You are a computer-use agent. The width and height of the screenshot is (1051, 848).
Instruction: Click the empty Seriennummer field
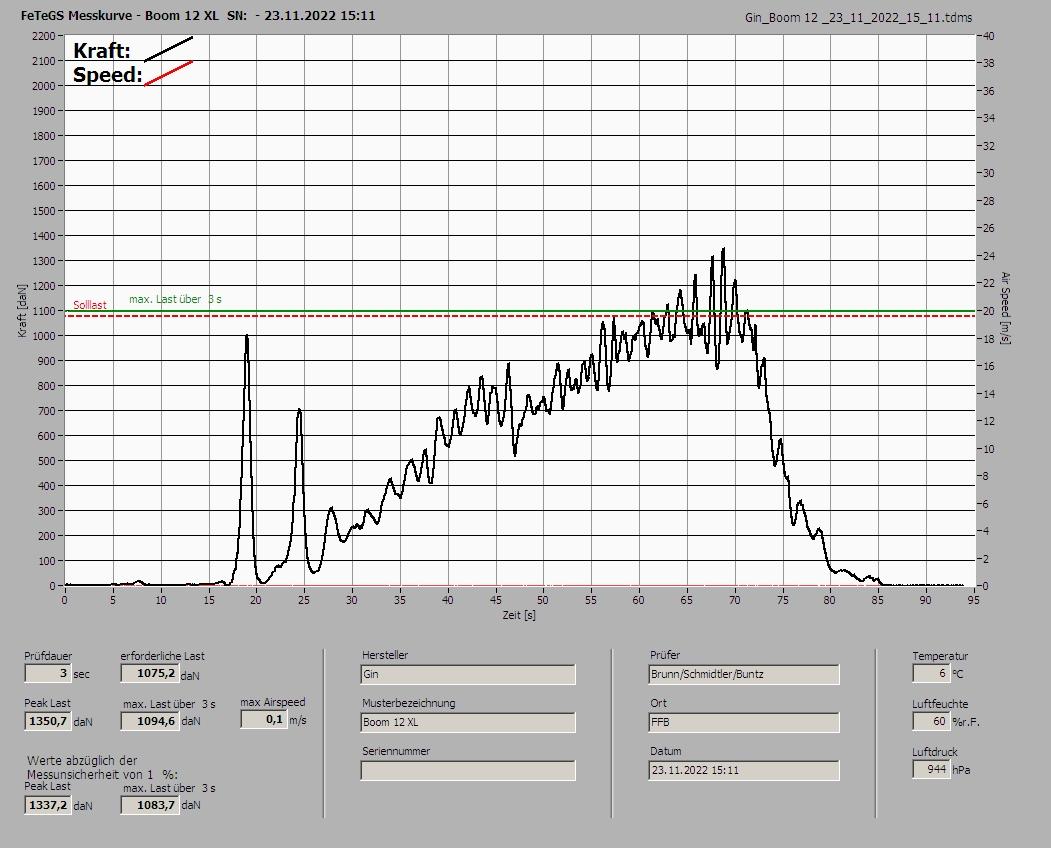point(468,771)
